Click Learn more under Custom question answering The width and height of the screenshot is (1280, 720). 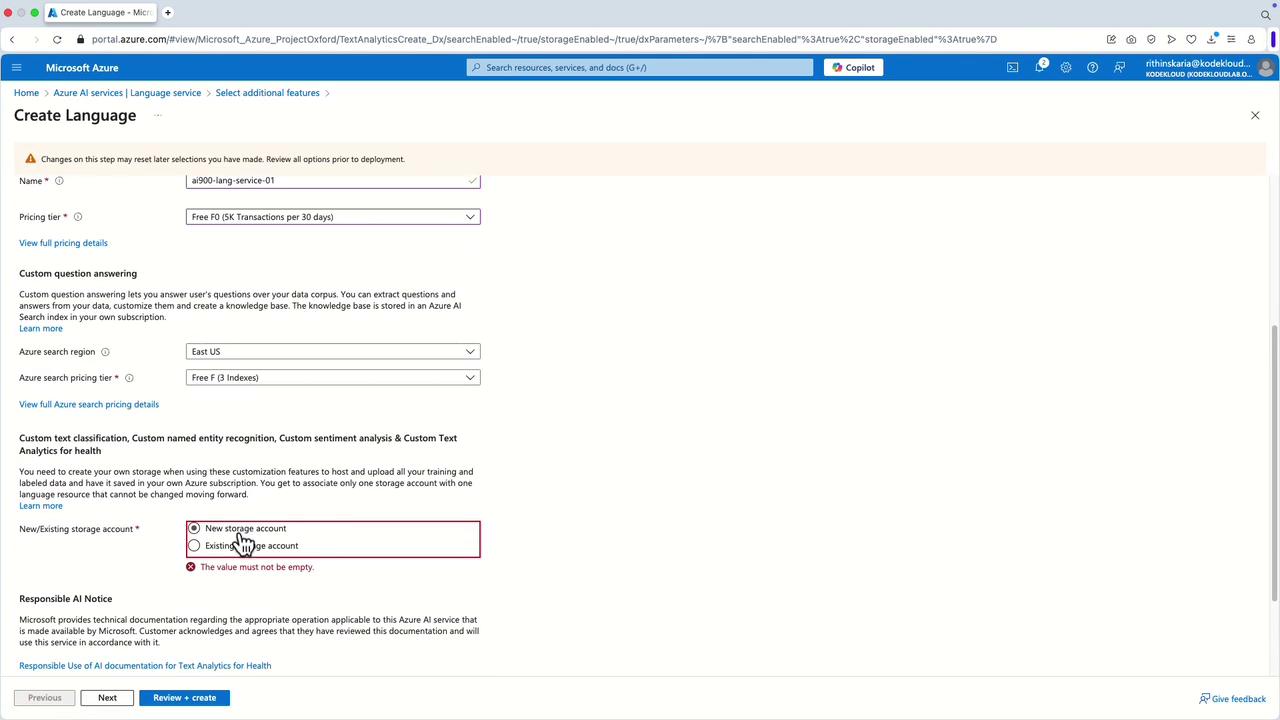pyautogui.click(x=41, y=329)
